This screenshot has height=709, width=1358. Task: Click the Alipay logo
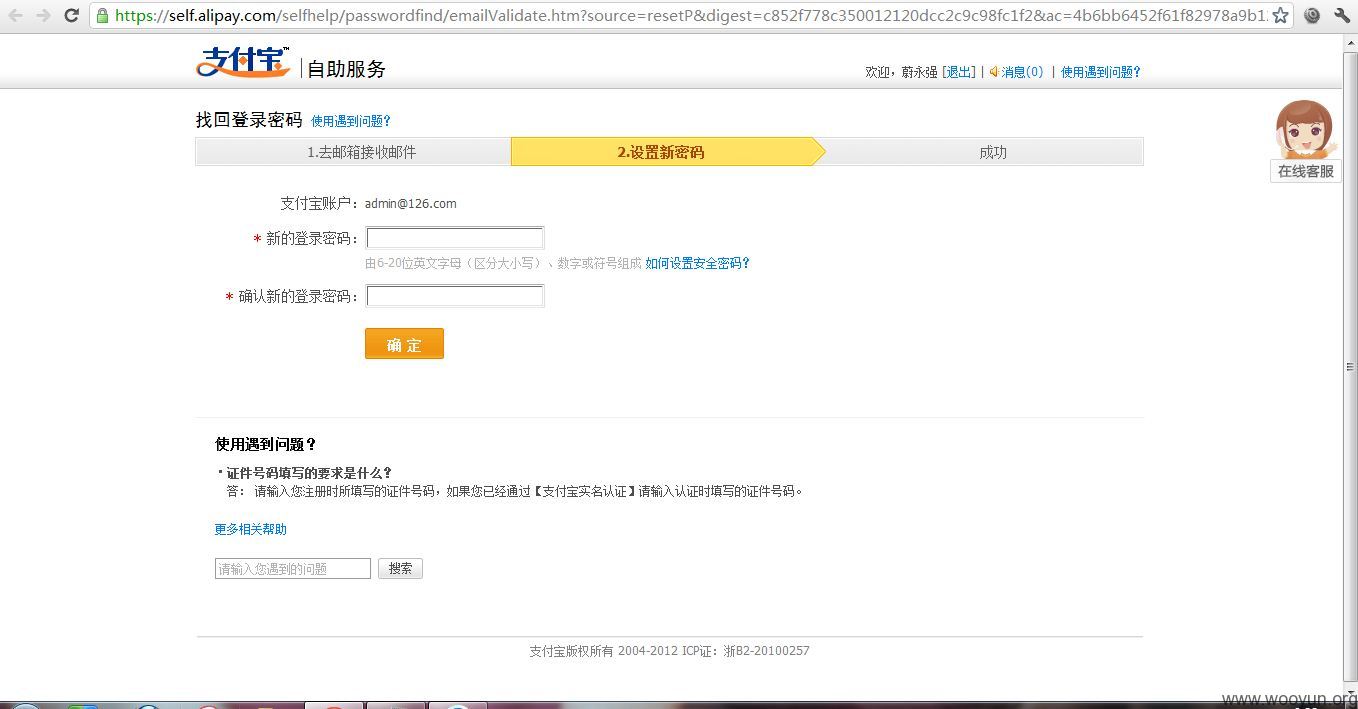coord(243,62)
